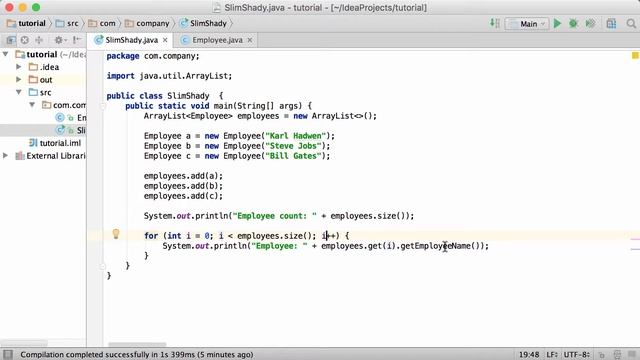
Task: Click com in the navigation breadcrumb
Action: (x=102, y=23)
